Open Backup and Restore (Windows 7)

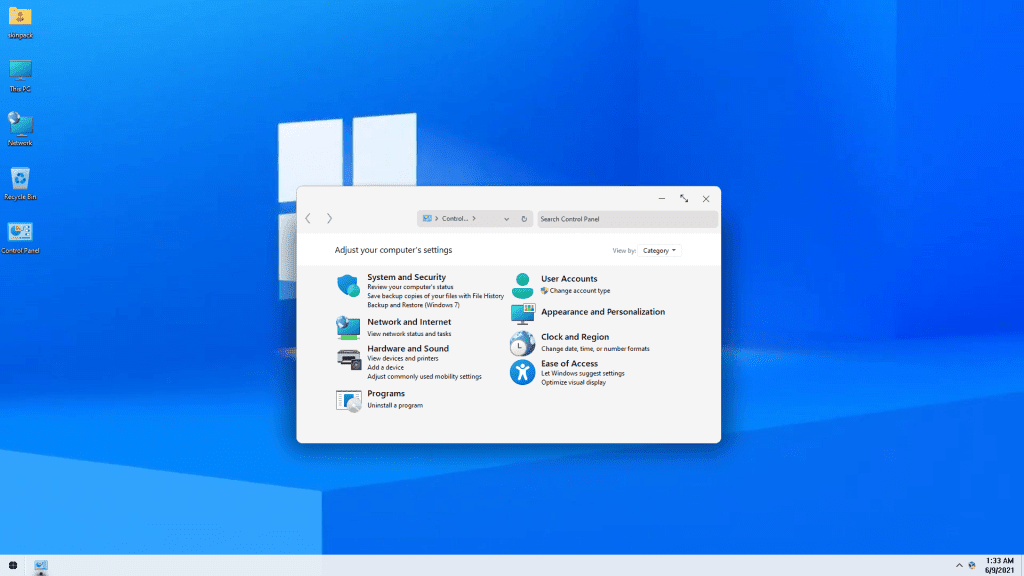pyautogui.click(x=413, y=305)
